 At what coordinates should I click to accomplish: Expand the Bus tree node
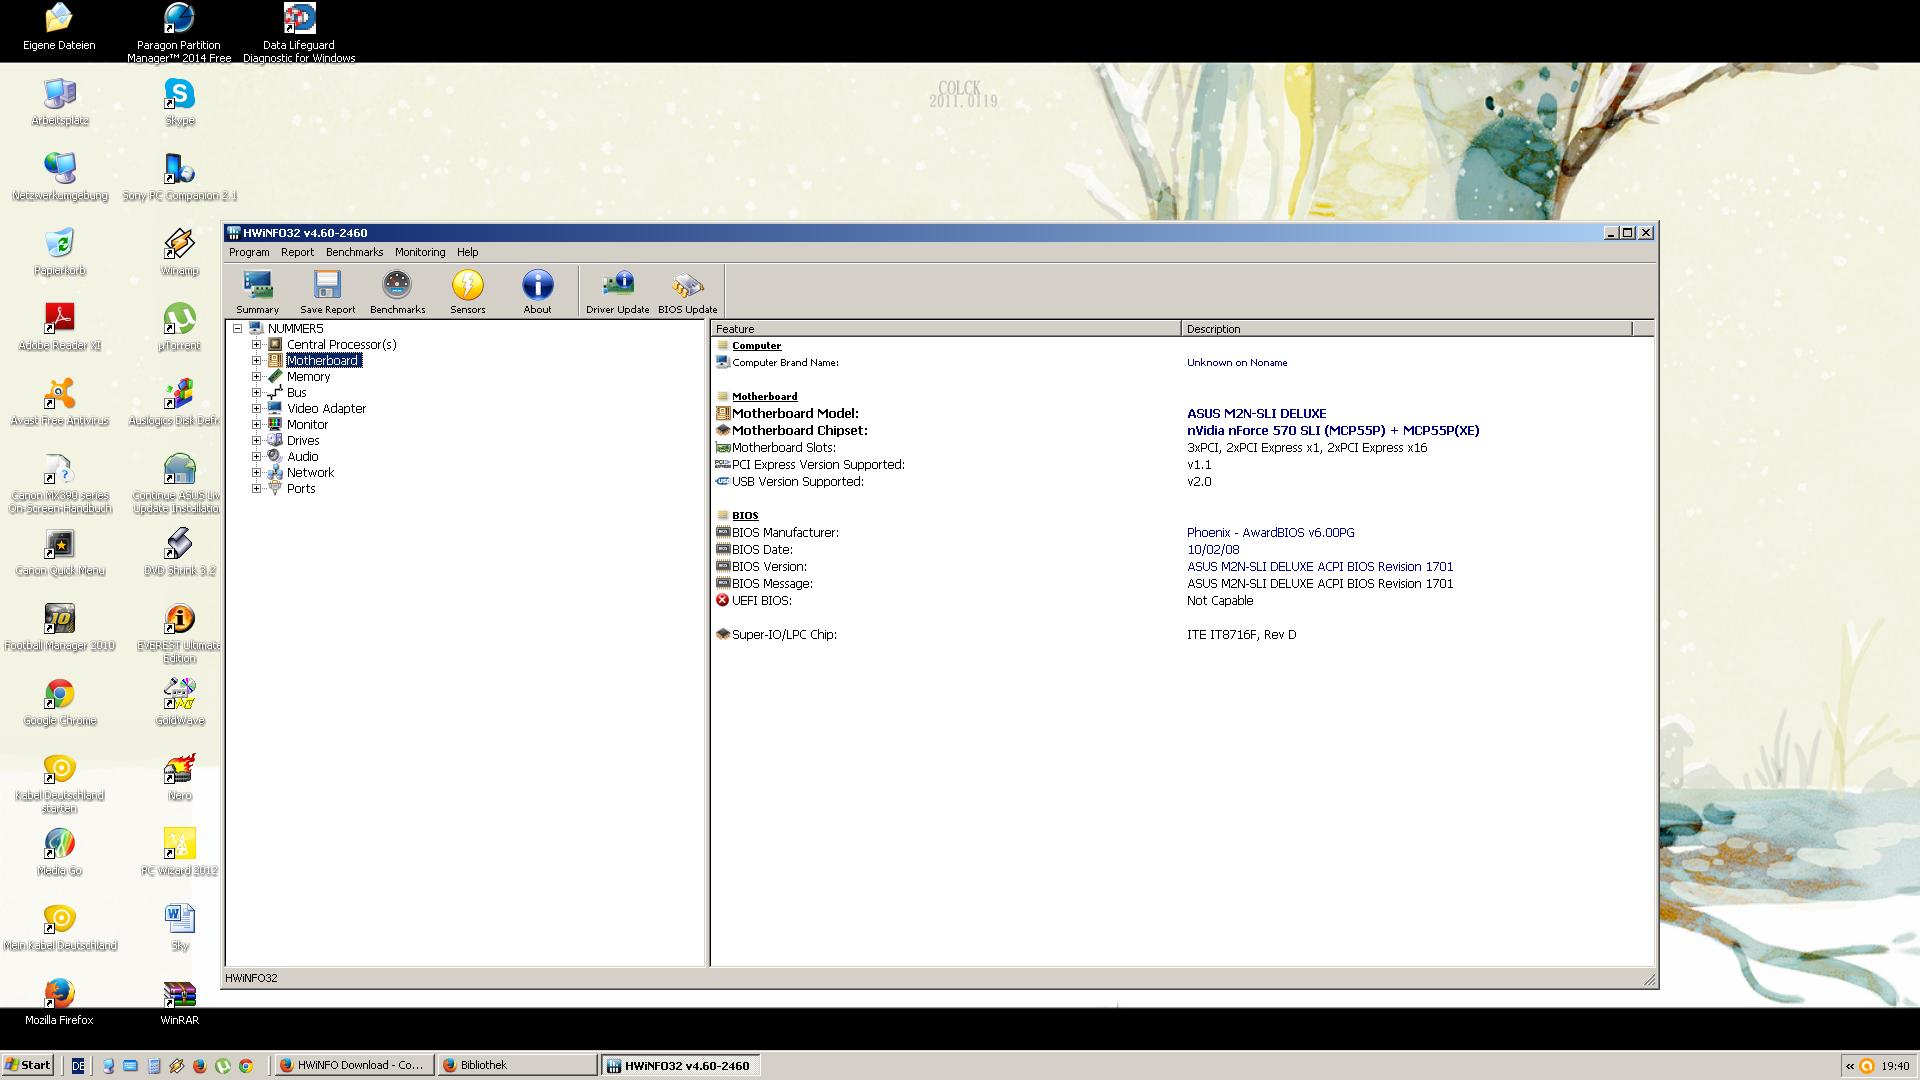coord(256,392)
